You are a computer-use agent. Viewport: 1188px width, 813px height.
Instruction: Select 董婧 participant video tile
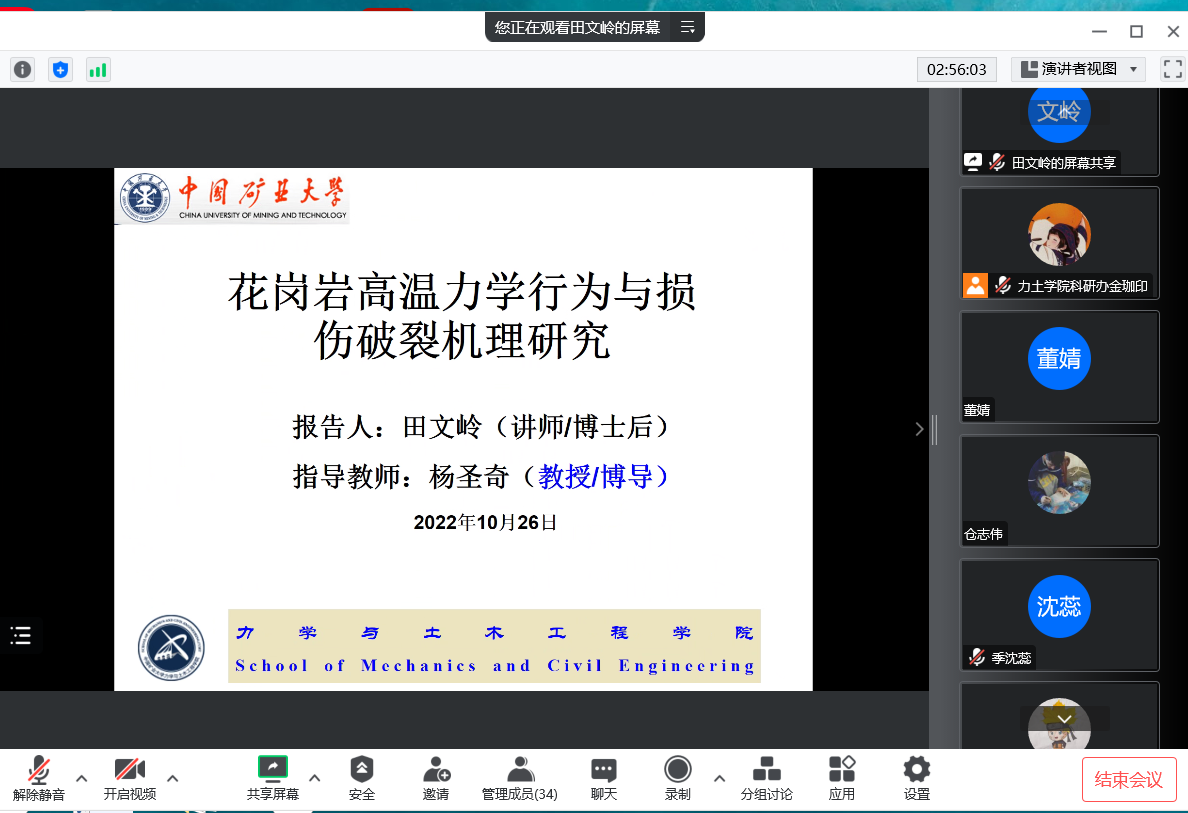tap(1059, 366)
